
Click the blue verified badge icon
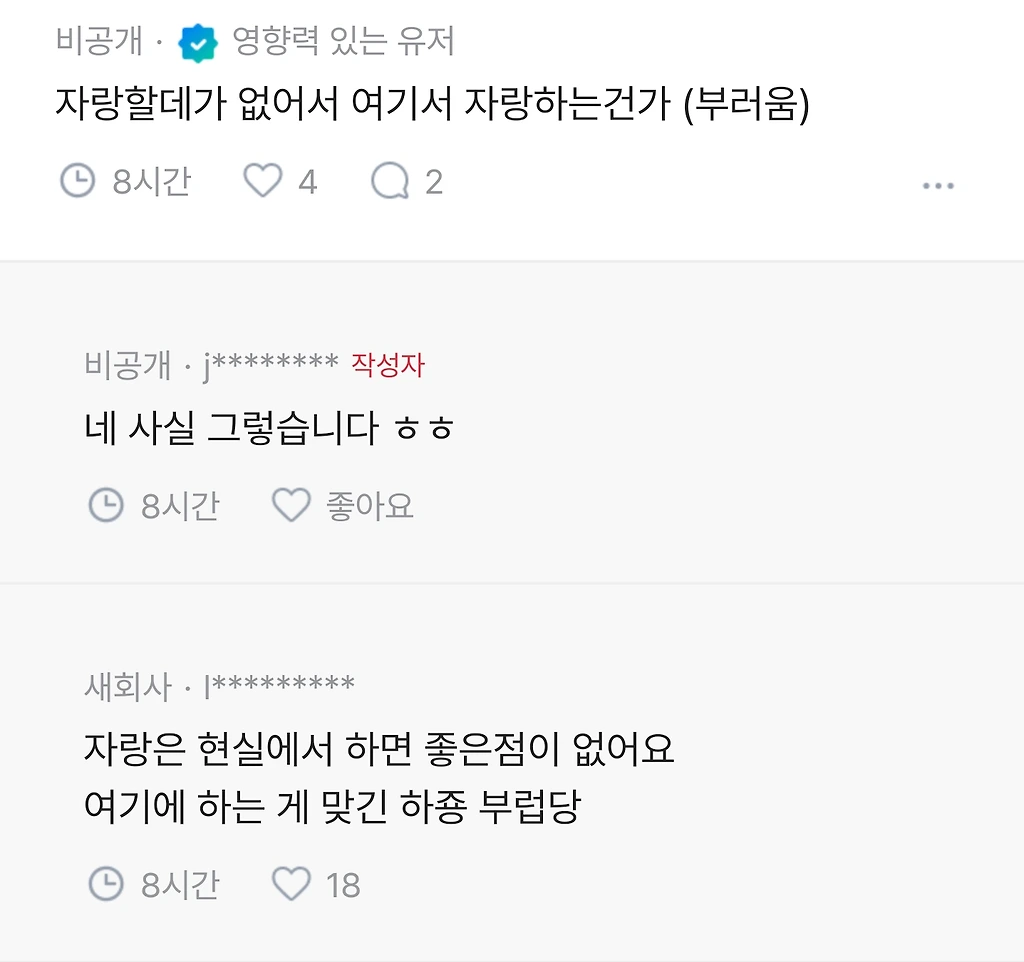click(x=198, y=43)
